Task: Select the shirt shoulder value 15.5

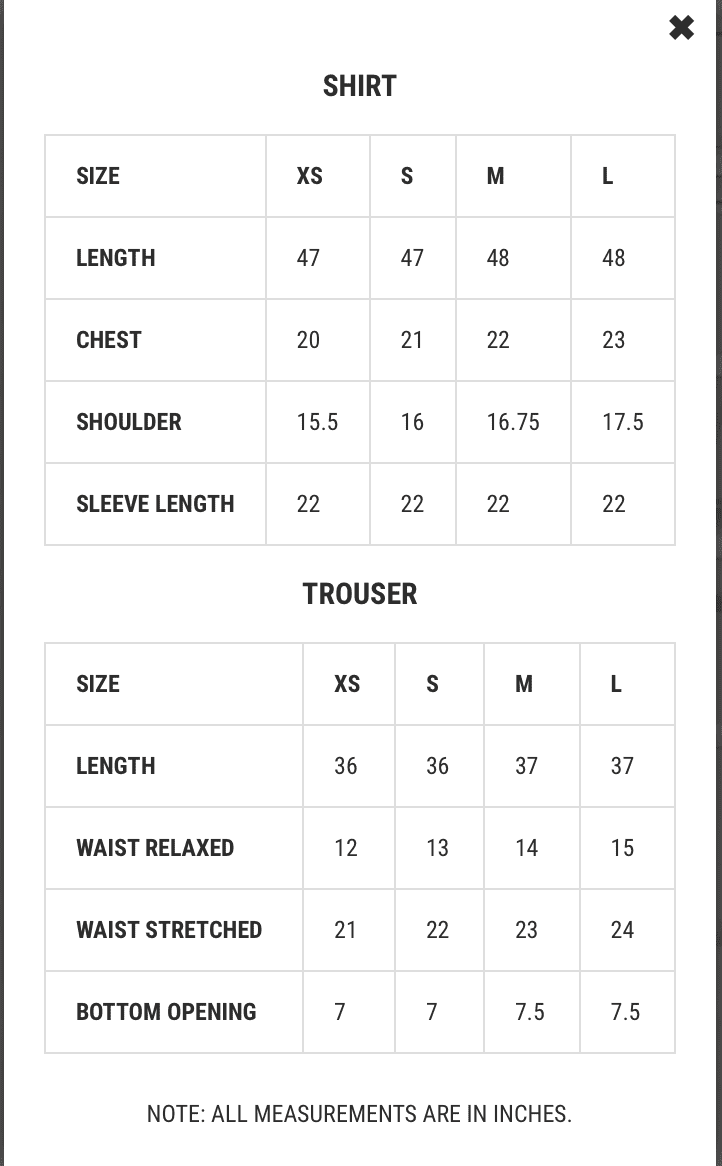Action: coord(318,422)
